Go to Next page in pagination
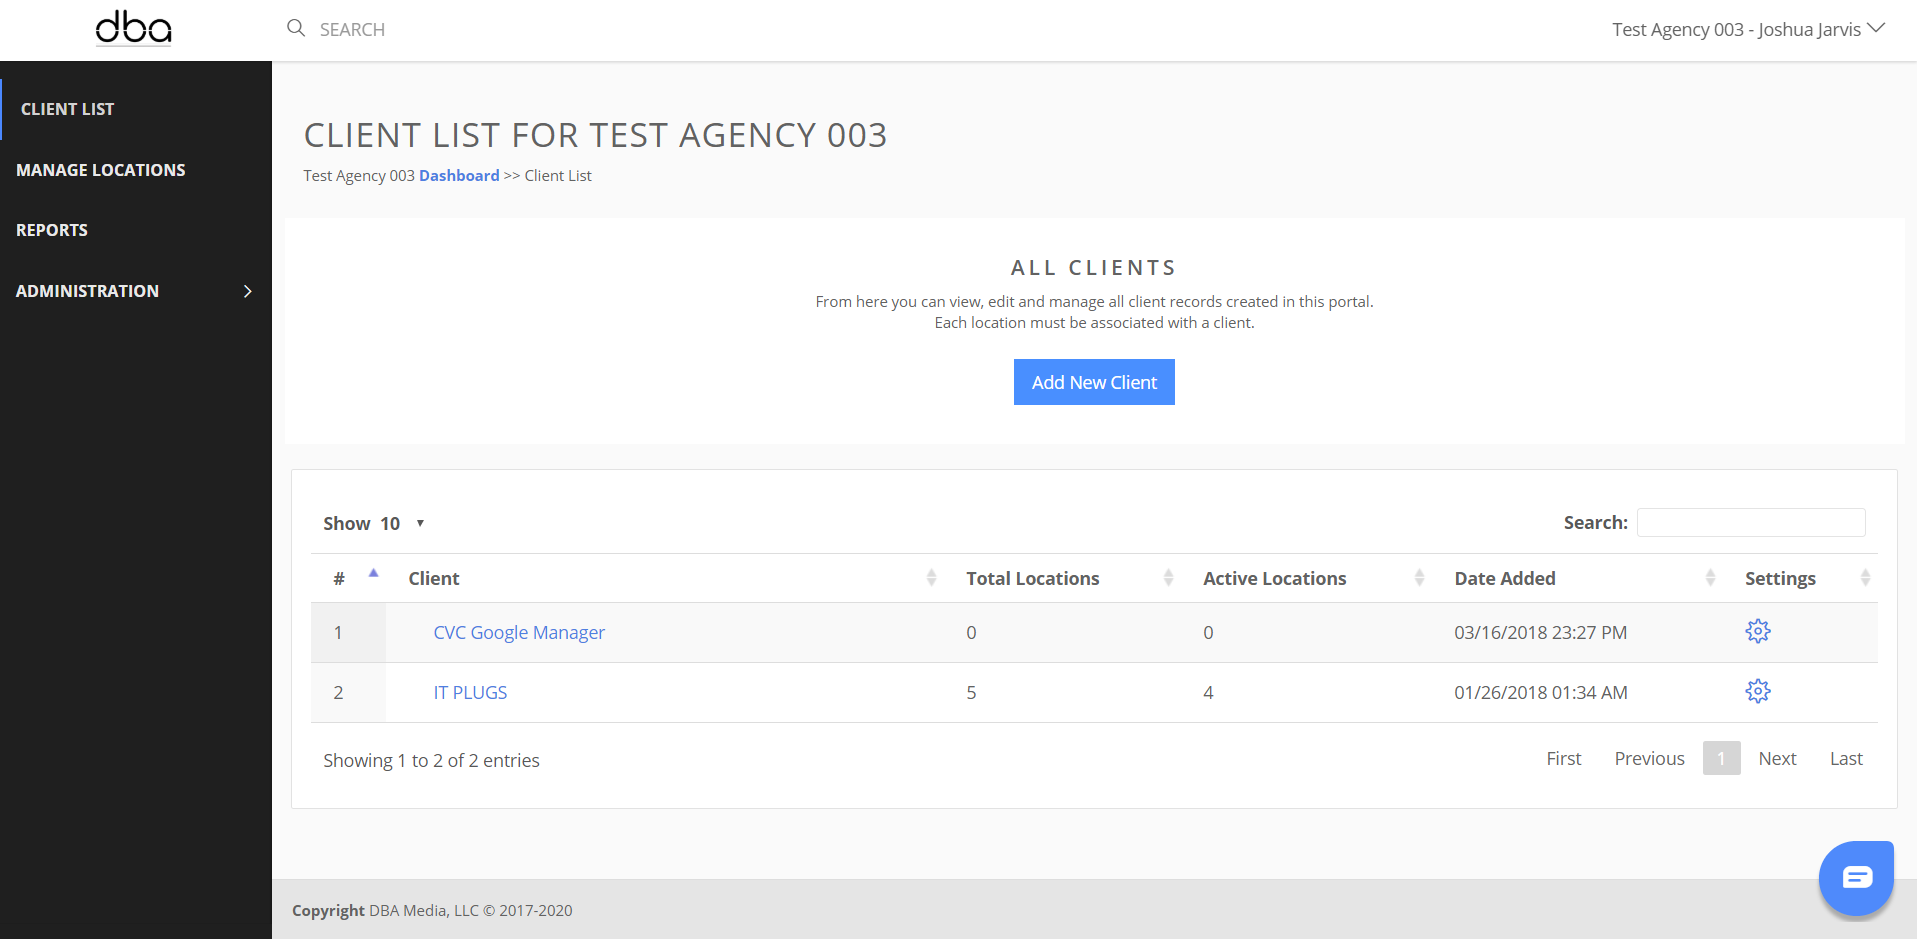 coord(1777,758)
